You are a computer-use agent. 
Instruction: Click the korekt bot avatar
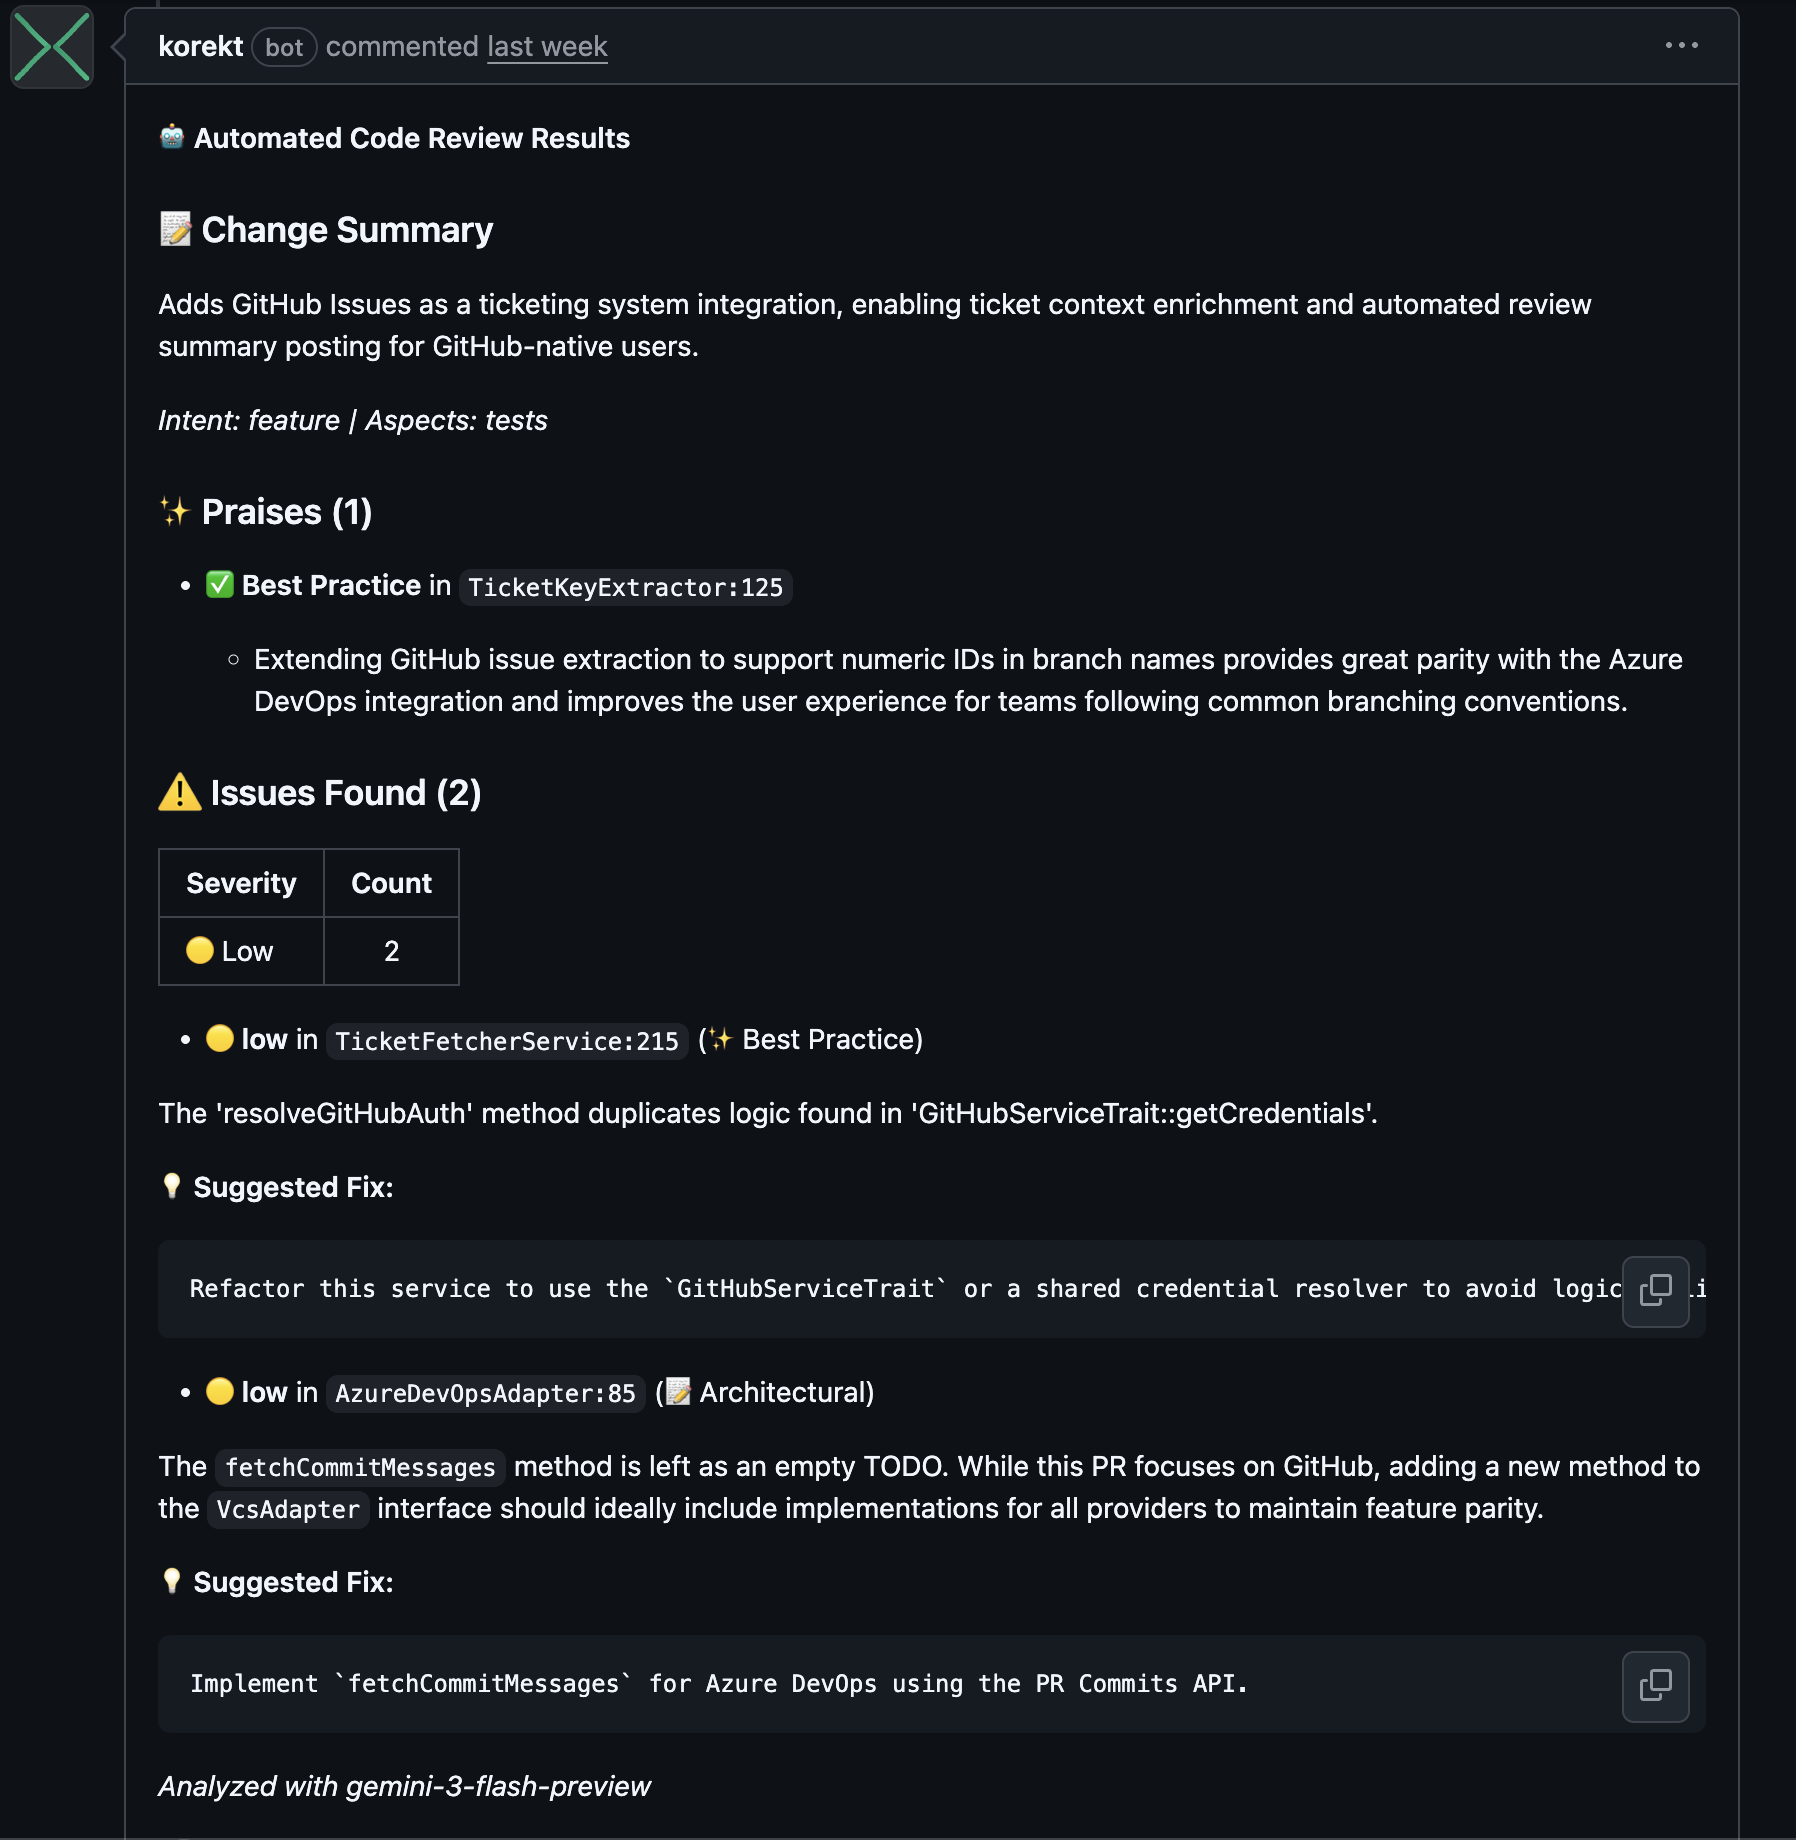51,48
